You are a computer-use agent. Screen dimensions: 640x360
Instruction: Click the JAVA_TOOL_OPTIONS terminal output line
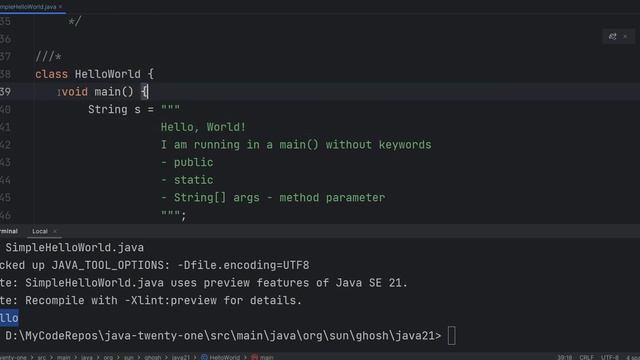coord(155,265)
